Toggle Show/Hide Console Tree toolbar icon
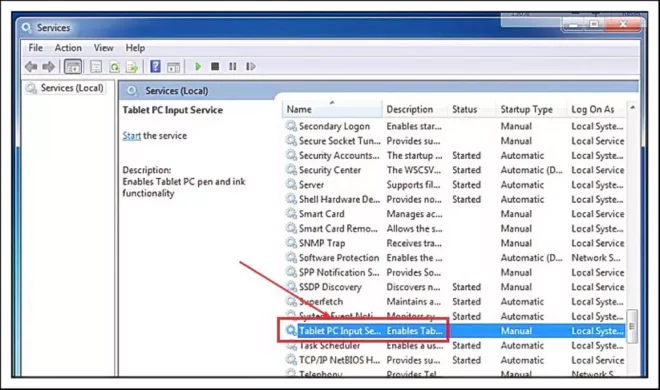 73,66
